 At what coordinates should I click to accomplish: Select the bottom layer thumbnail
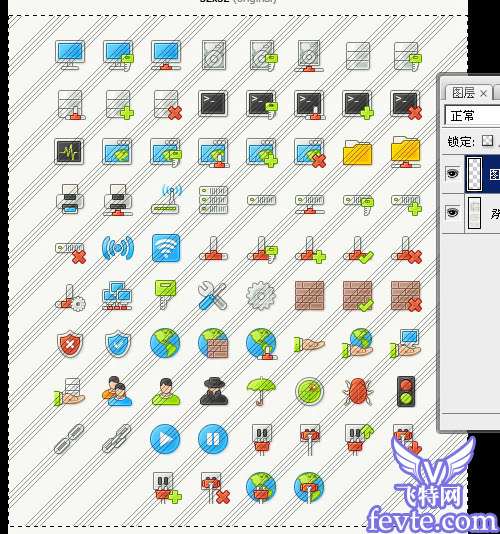(474, 213)
